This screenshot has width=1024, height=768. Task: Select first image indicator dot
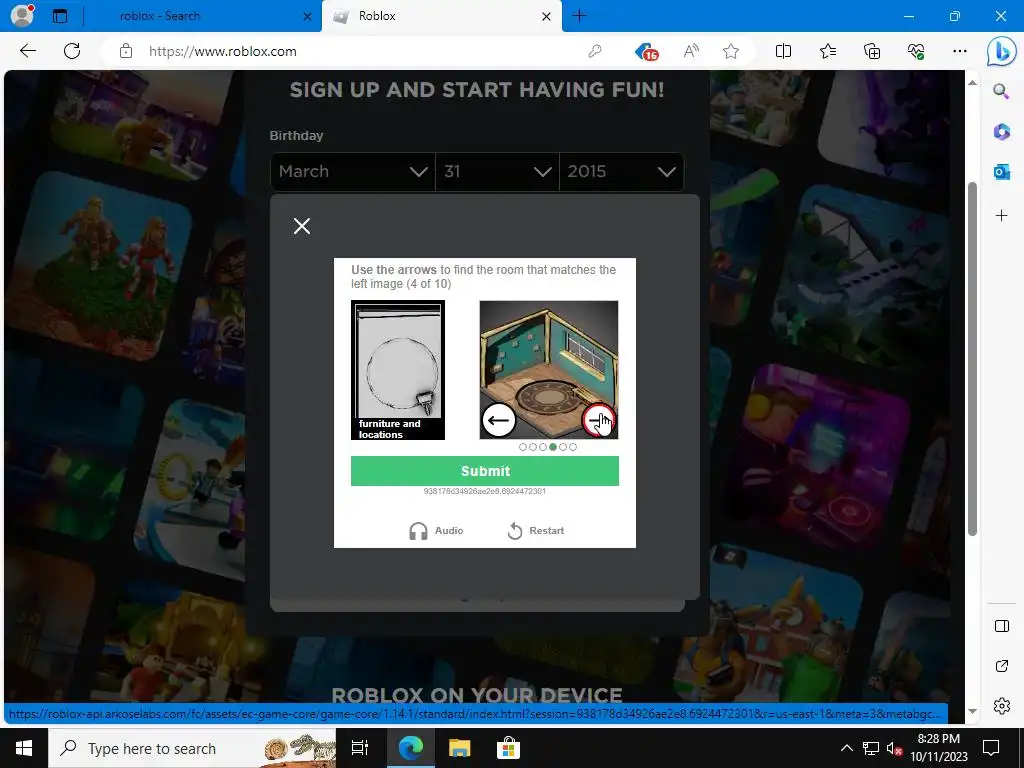(522, 447)
